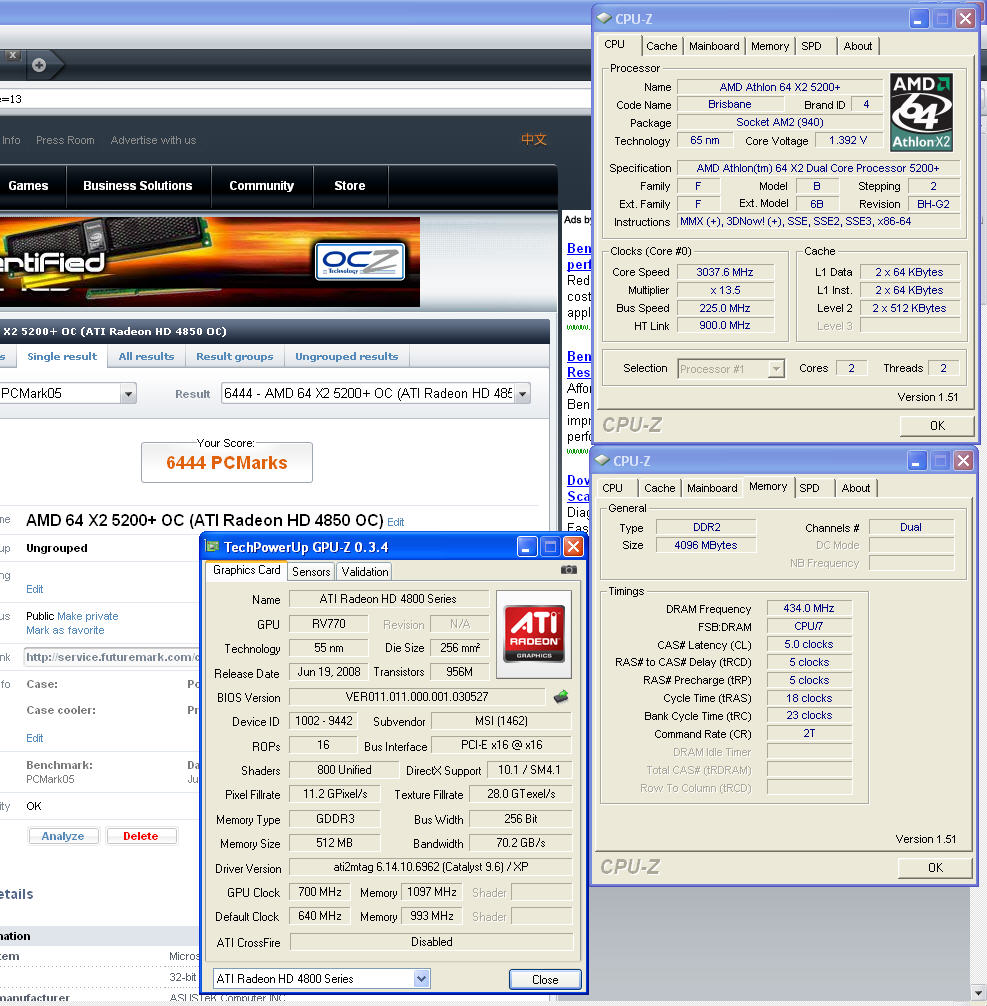Click BIOS Version field in GPU-Z
This screenshot has width=987, height=1006.
coord(416,697)
